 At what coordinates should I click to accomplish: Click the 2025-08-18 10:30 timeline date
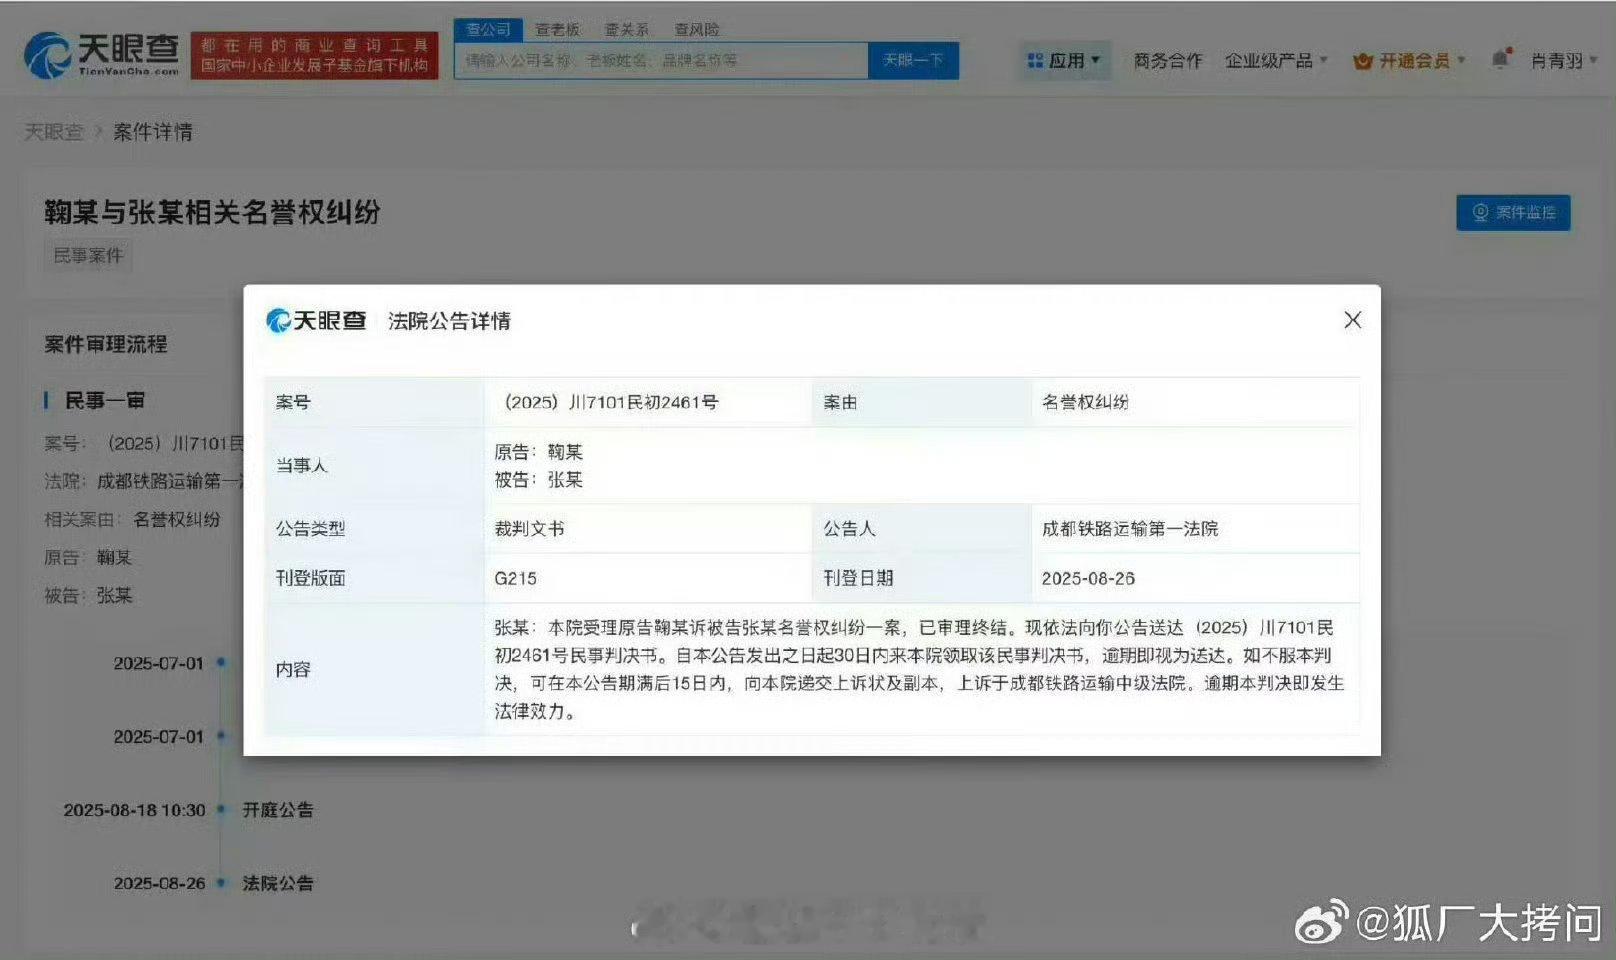134,810
